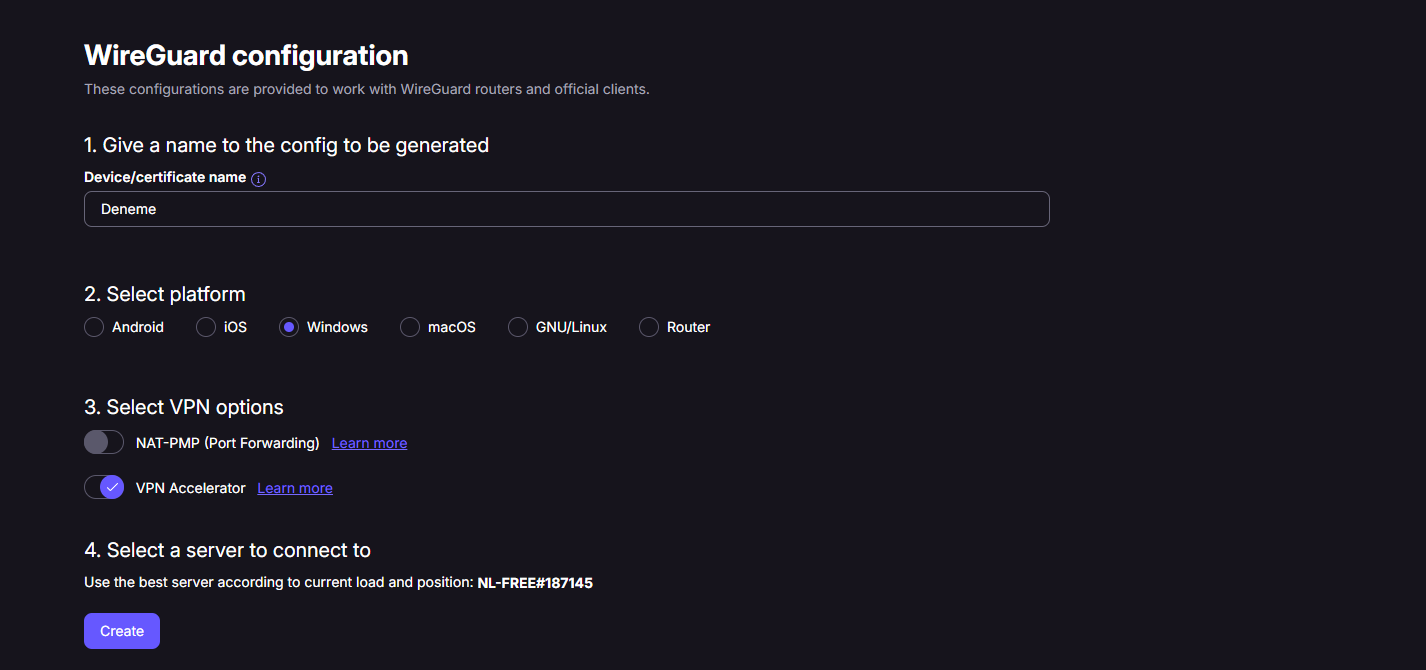Click the Select platform step heading

pos(165,294)
